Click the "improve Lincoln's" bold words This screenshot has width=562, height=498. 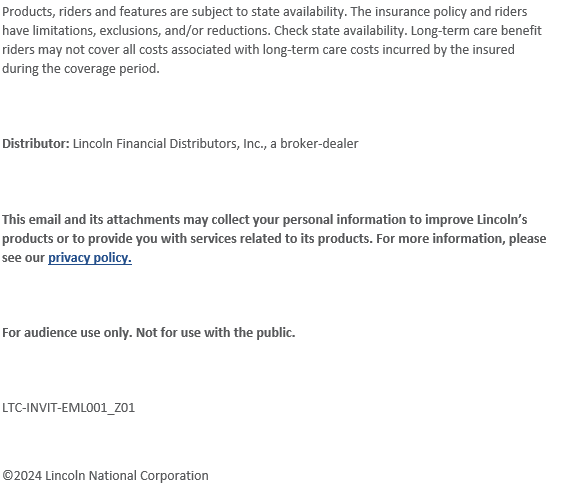pos(476,219)
